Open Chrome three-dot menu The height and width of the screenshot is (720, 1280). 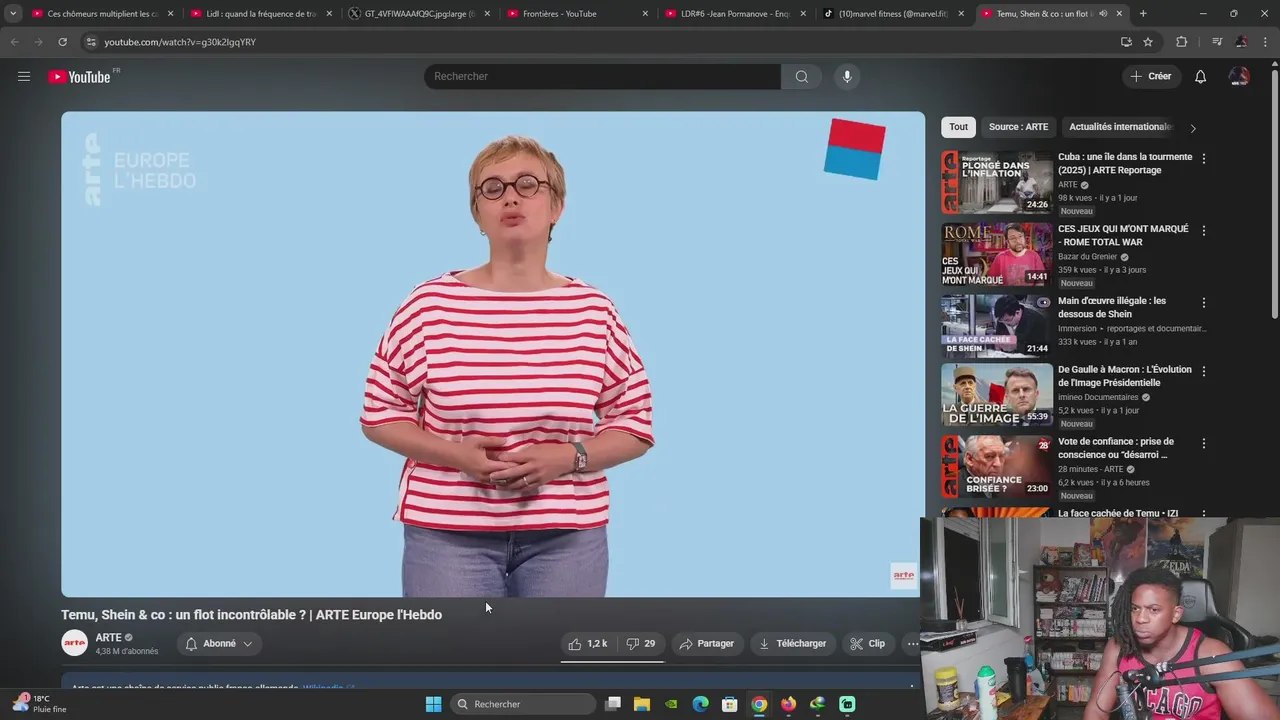[1266, 42]
